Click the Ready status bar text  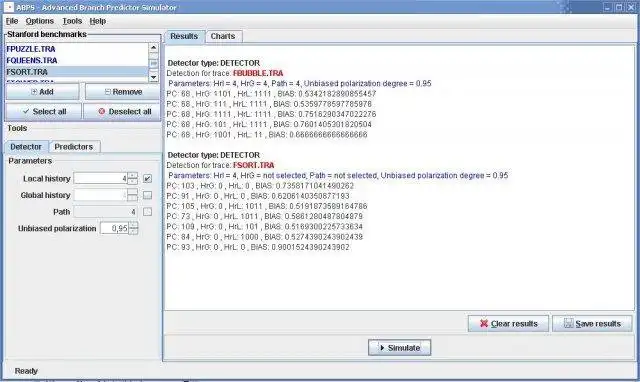point(26,371)
